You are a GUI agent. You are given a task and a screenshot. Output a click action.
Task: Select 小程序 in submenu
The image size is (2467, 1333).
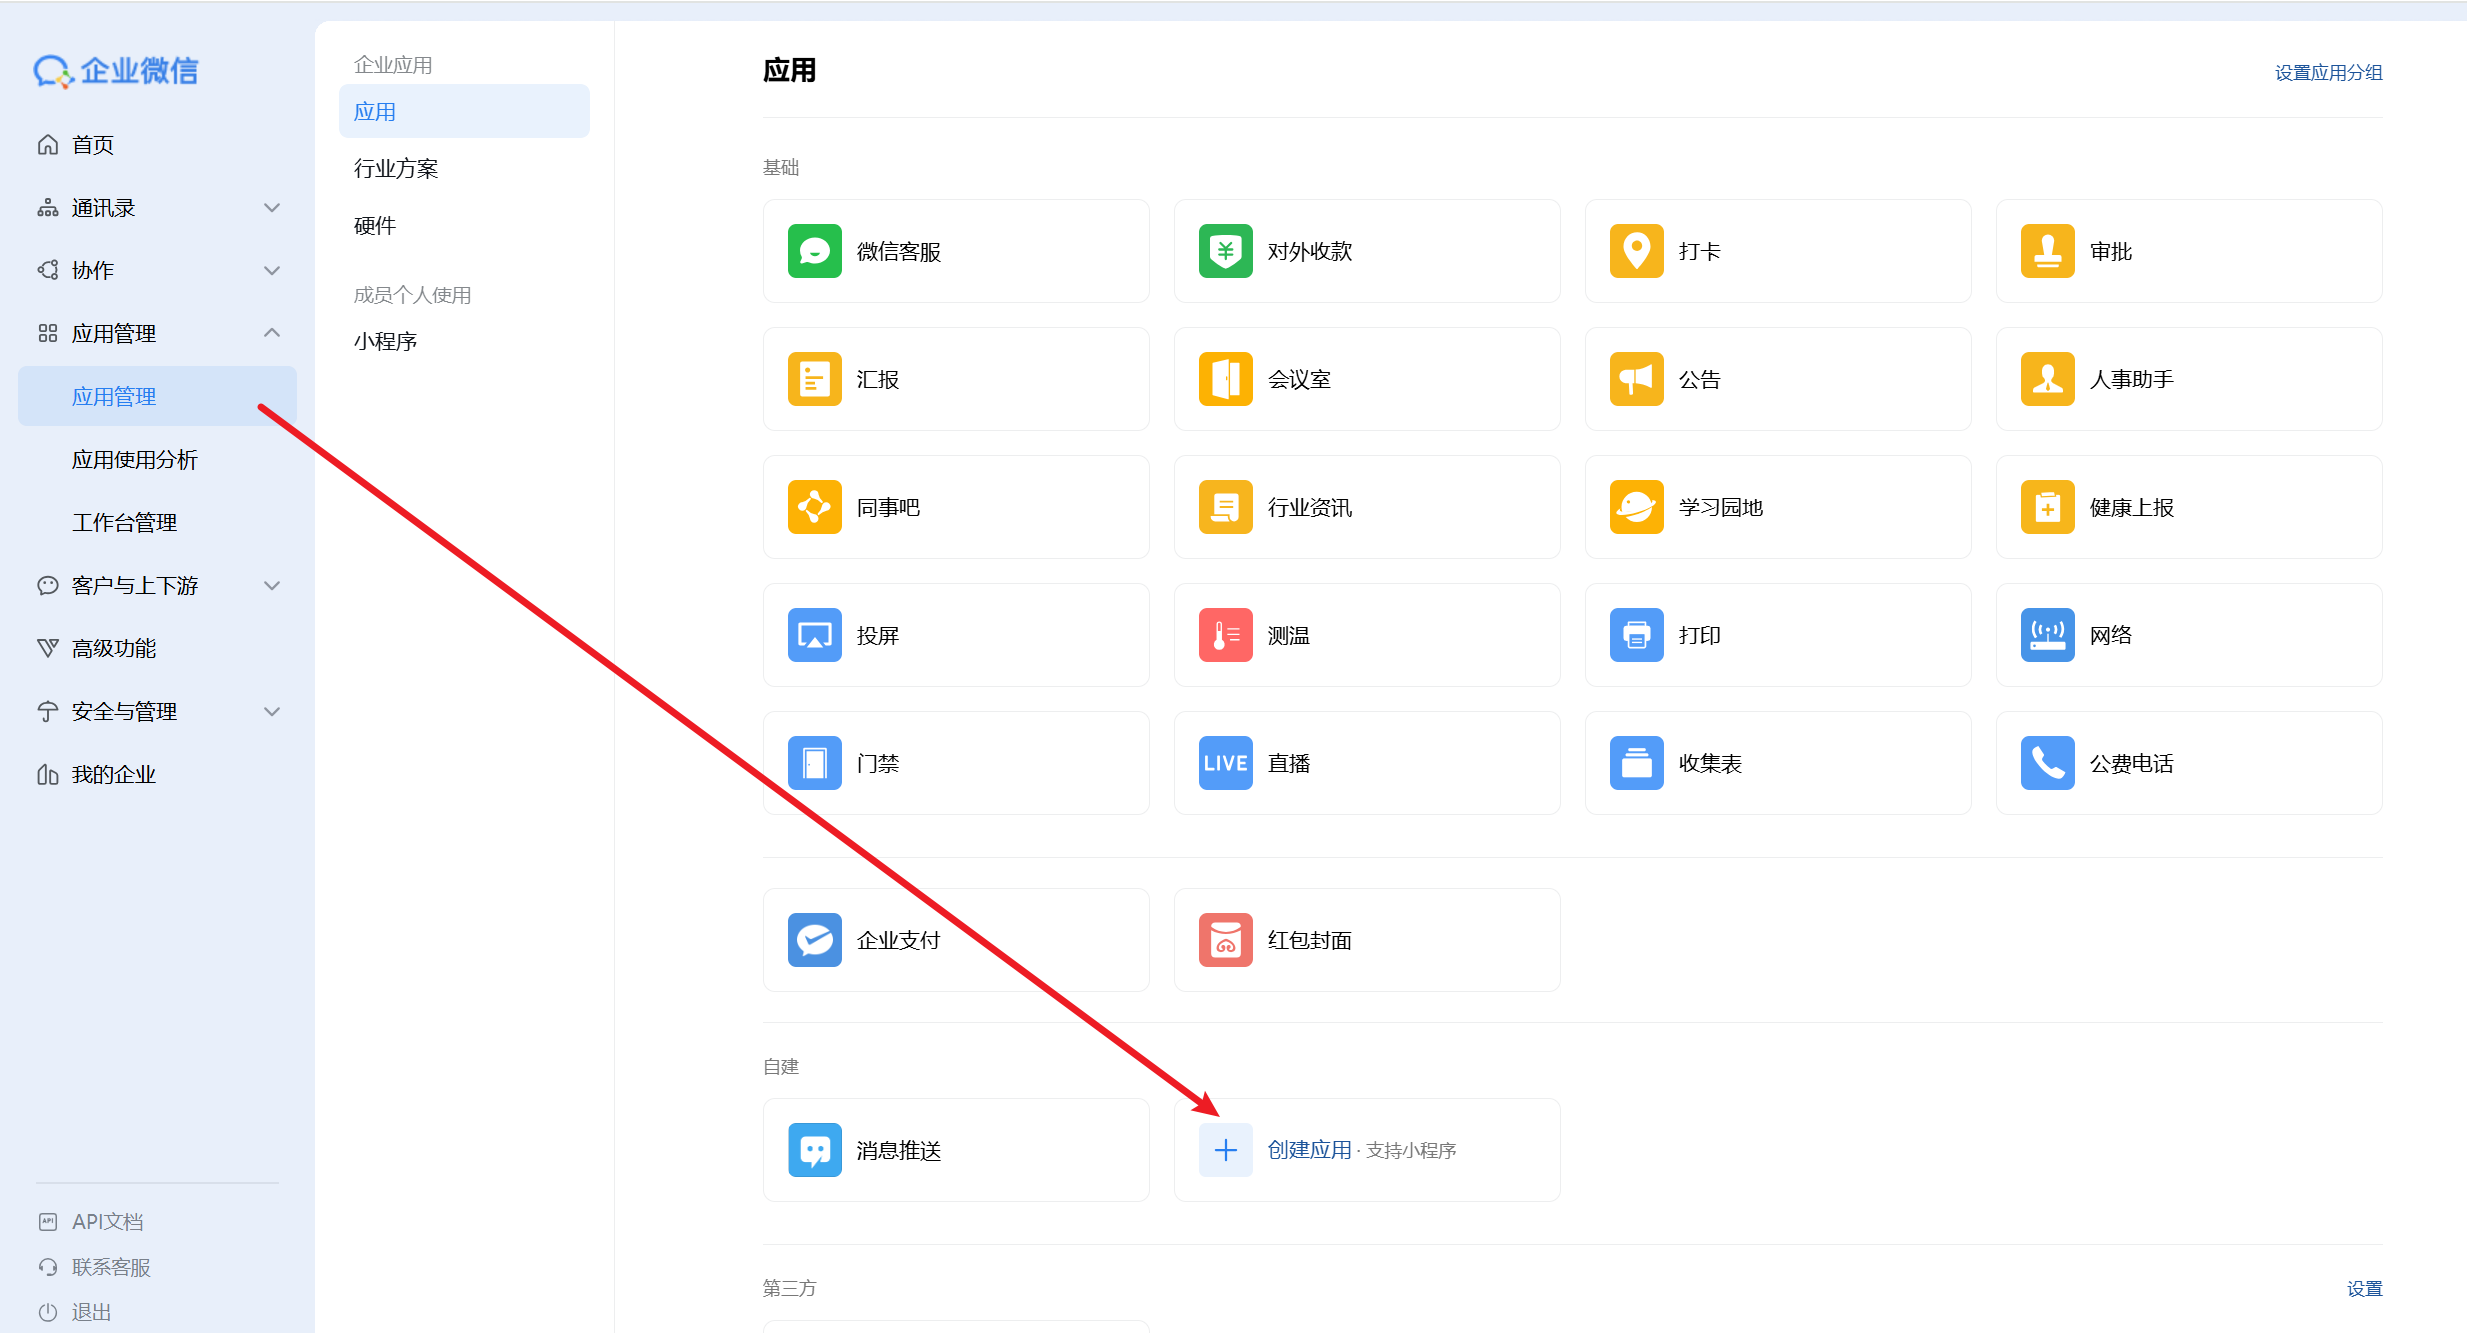click(x=385, y=342)
